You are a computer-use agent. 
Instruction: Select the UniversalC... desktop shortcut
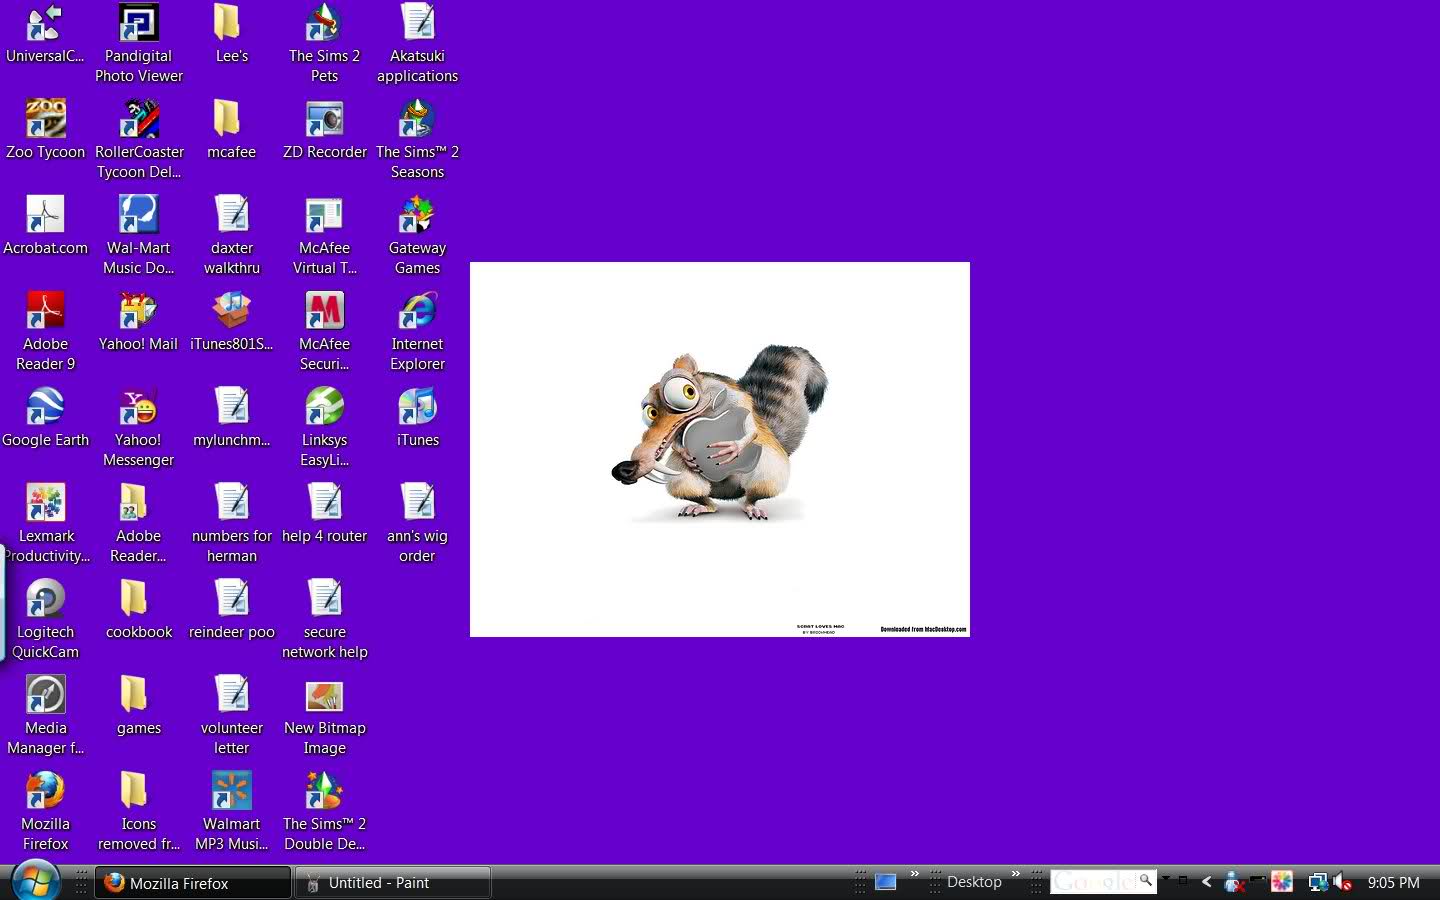tap(45, 33)
